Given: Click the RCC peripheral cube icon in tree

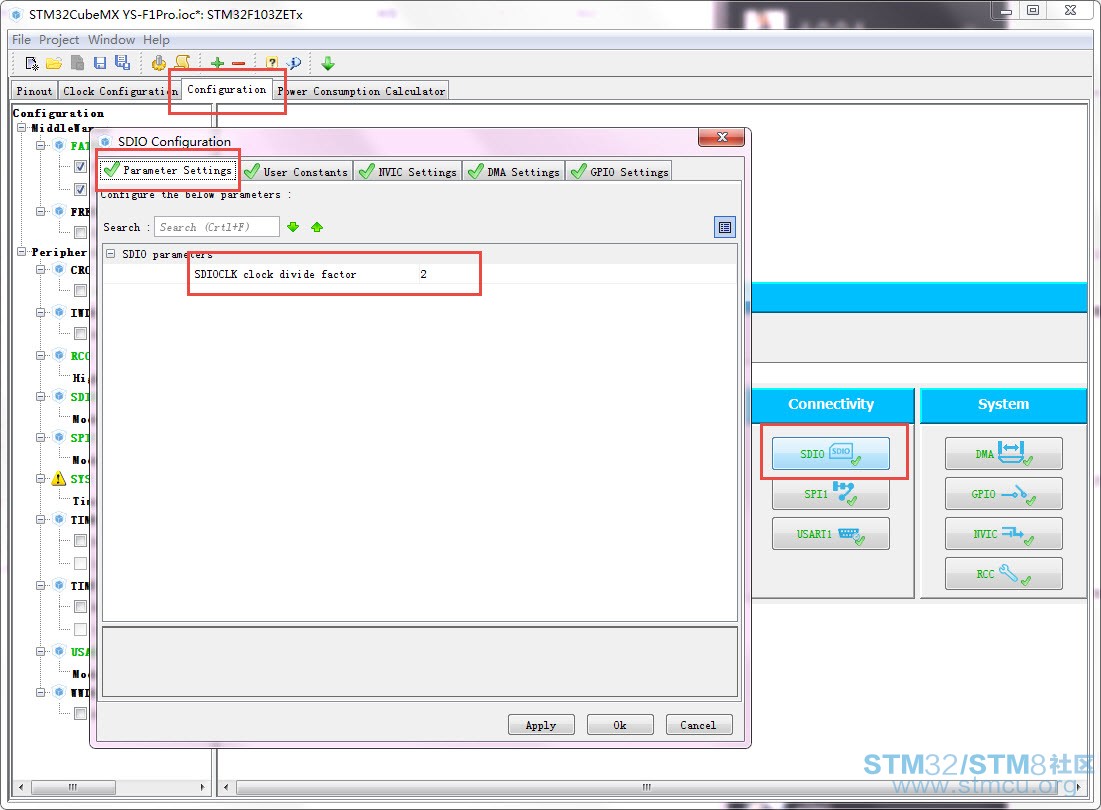Looking at the screenshot, I should [59, 355].
